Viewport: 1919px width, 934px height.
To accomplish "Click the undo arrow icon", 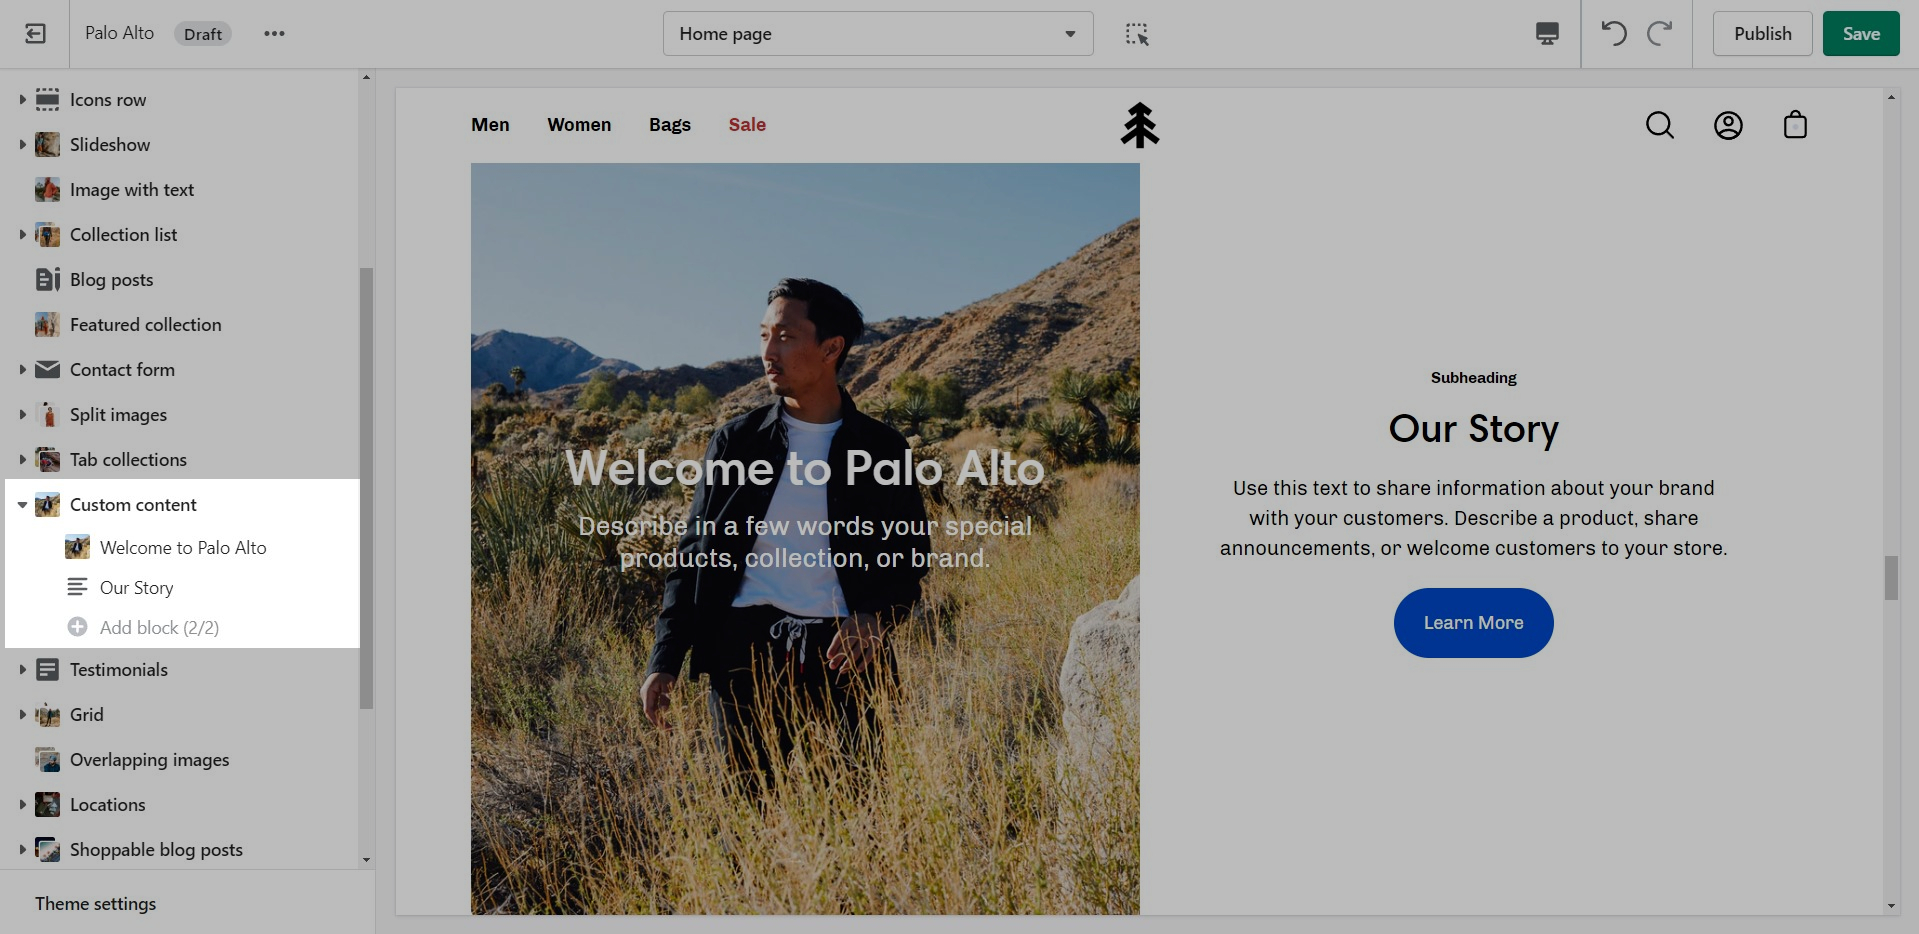I will 1613,34.
